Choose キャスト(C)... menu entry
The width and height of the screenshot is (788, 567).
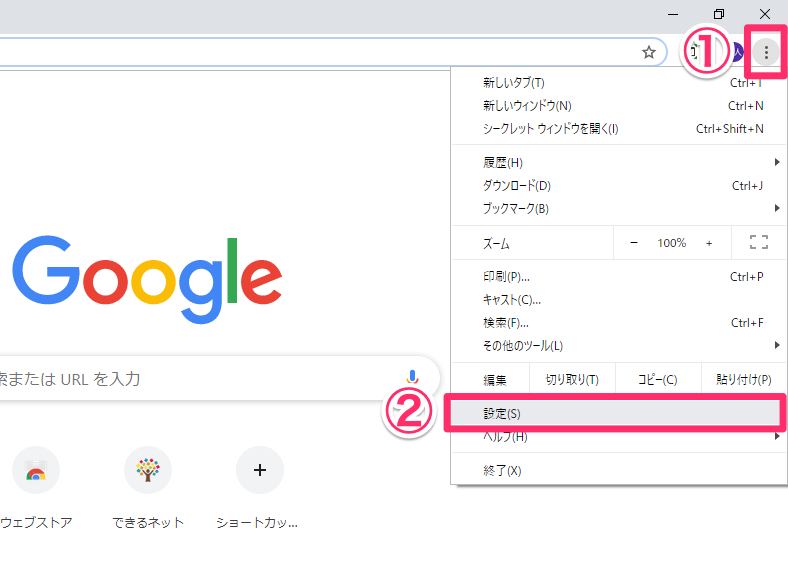coord(619,300)
